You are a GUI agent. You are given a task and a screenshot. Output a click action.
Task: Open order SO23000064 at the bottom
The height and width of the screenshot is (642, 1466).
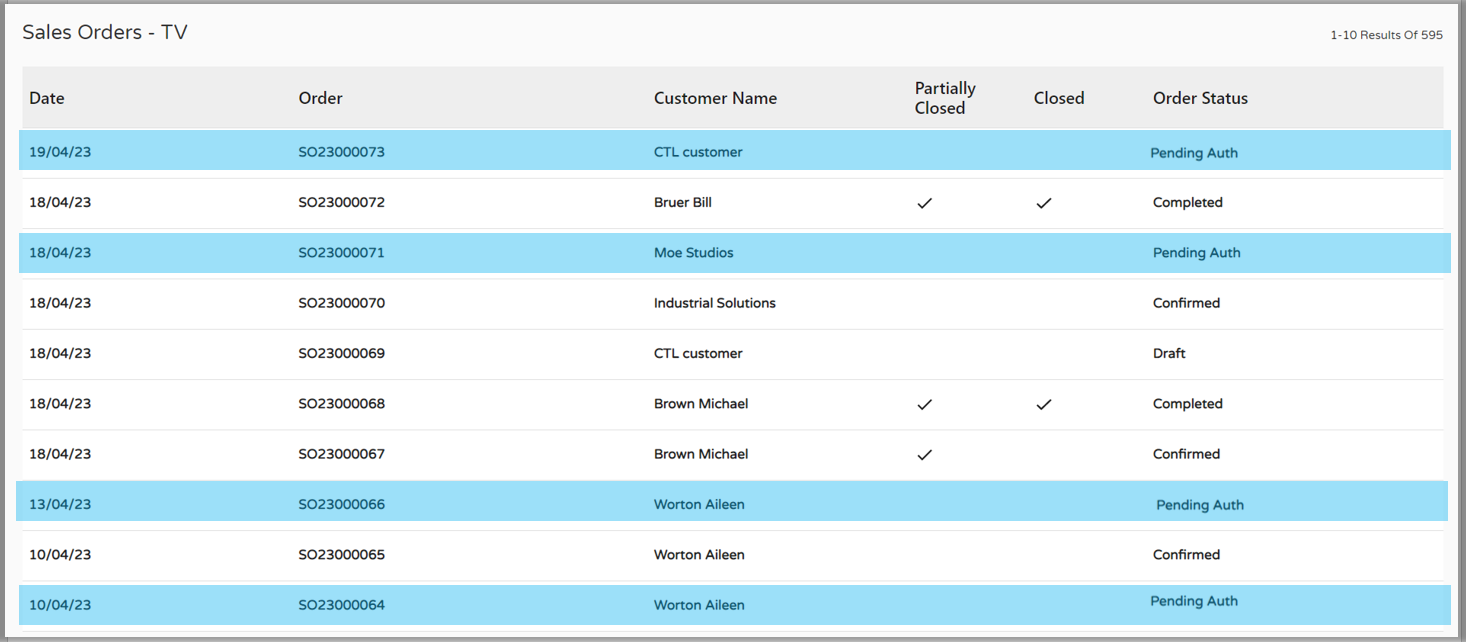[341, 605]
